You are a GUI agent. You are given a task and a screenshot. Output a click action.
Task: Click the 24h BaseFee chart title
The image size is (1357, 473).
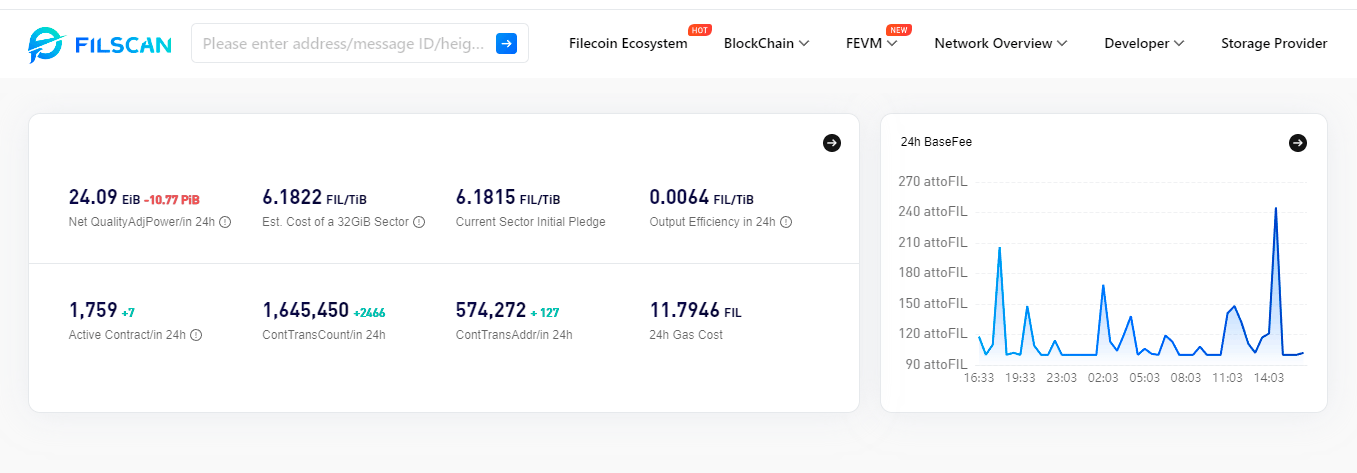coord(936,142)
